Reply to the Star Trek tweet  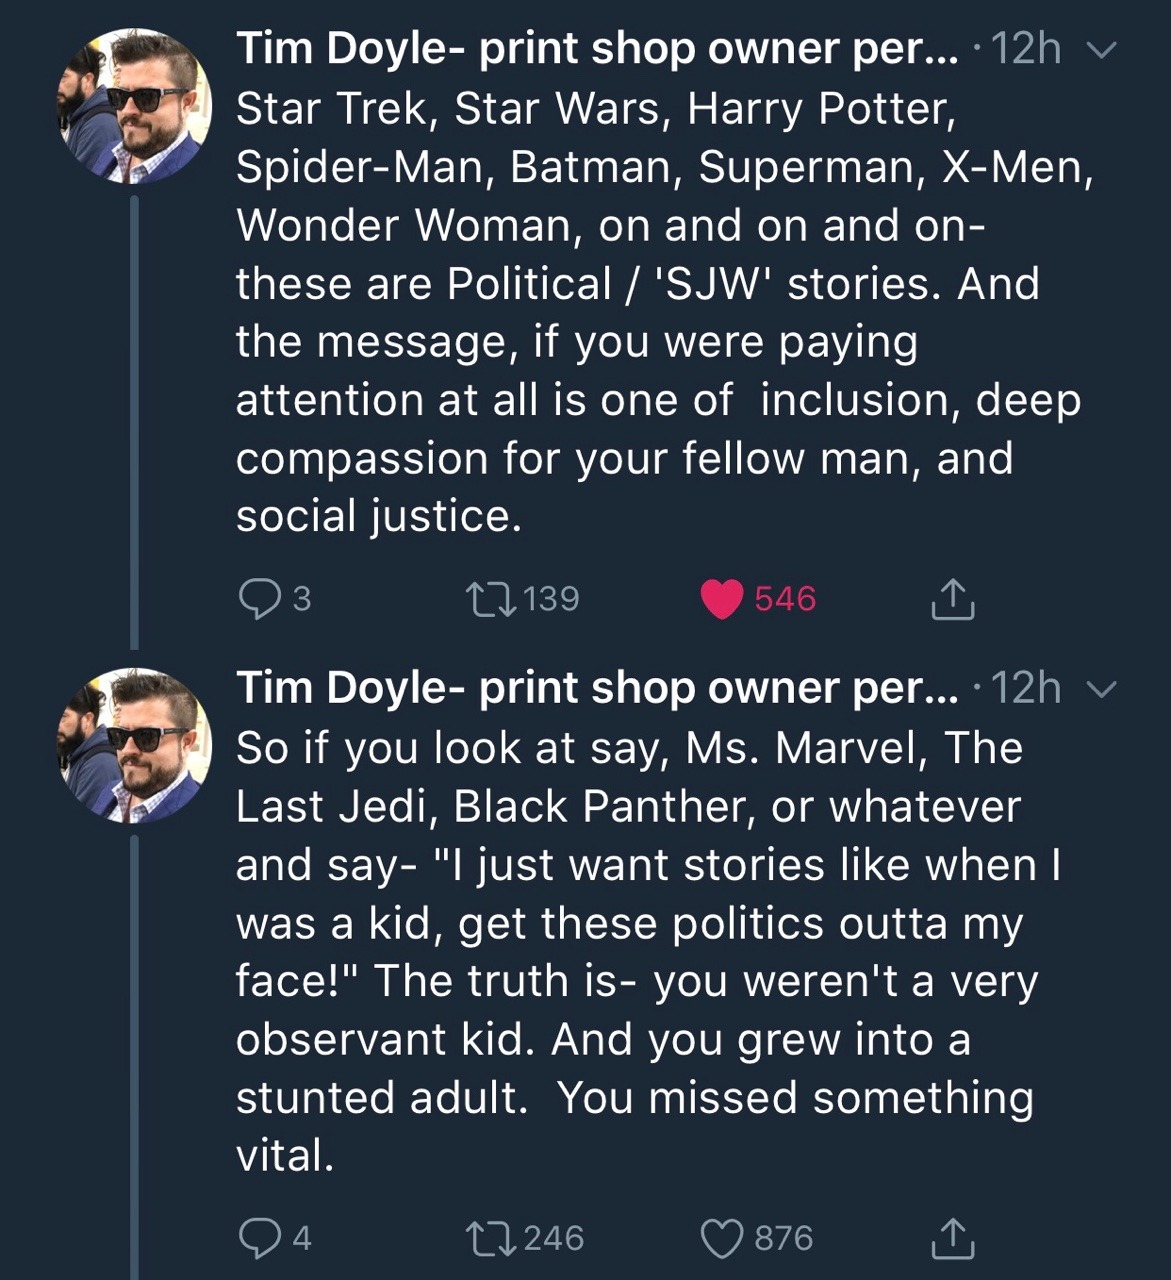259,598
